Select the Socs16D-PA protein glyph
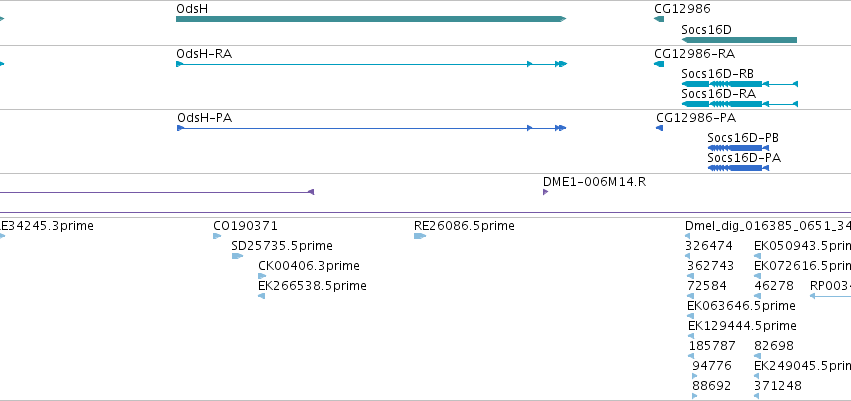 pos(738,168)
